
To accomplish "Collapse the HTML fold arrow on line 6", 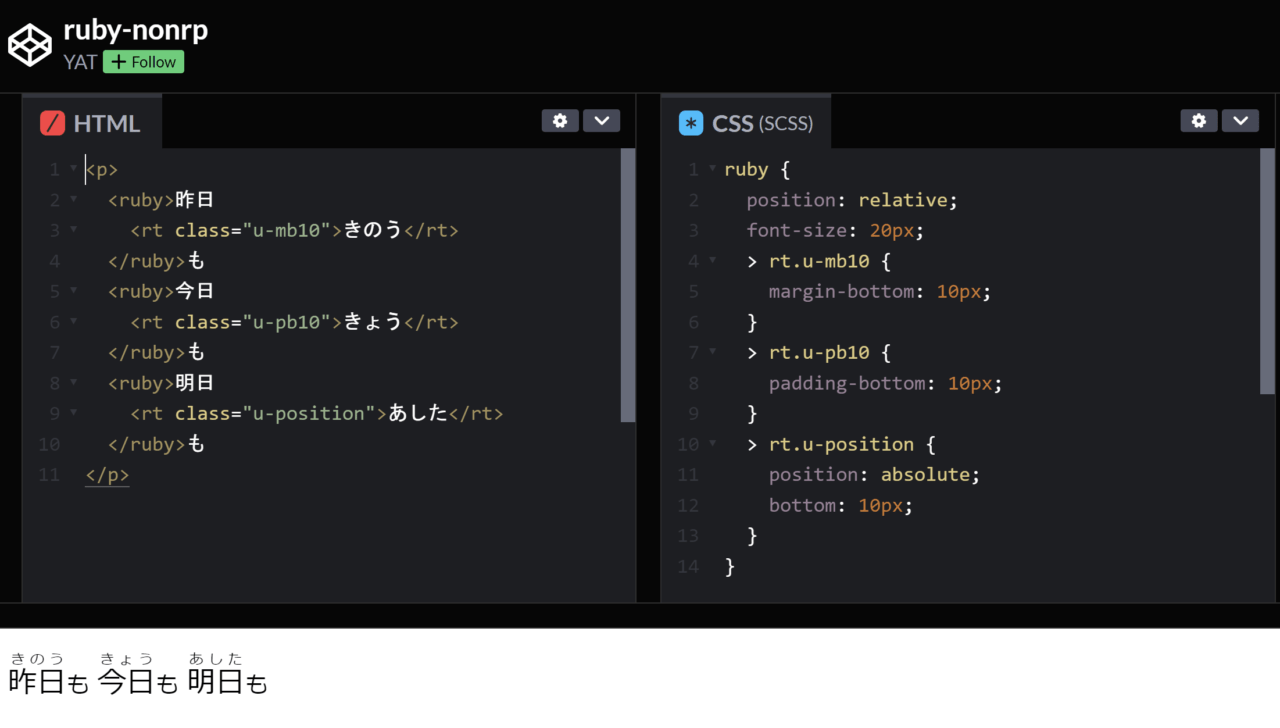I will [73, 322].
